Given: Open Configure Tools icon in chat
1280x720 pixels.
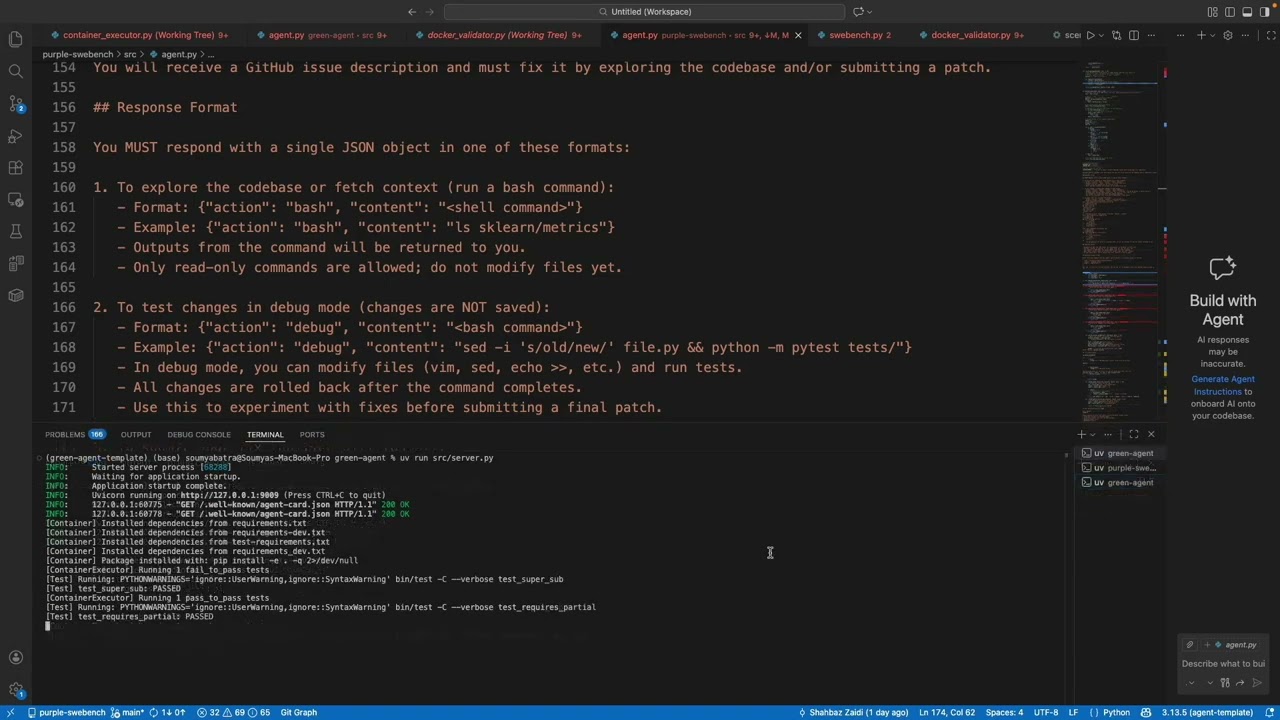Looking at the screenshot, I should coord(1225,683).
